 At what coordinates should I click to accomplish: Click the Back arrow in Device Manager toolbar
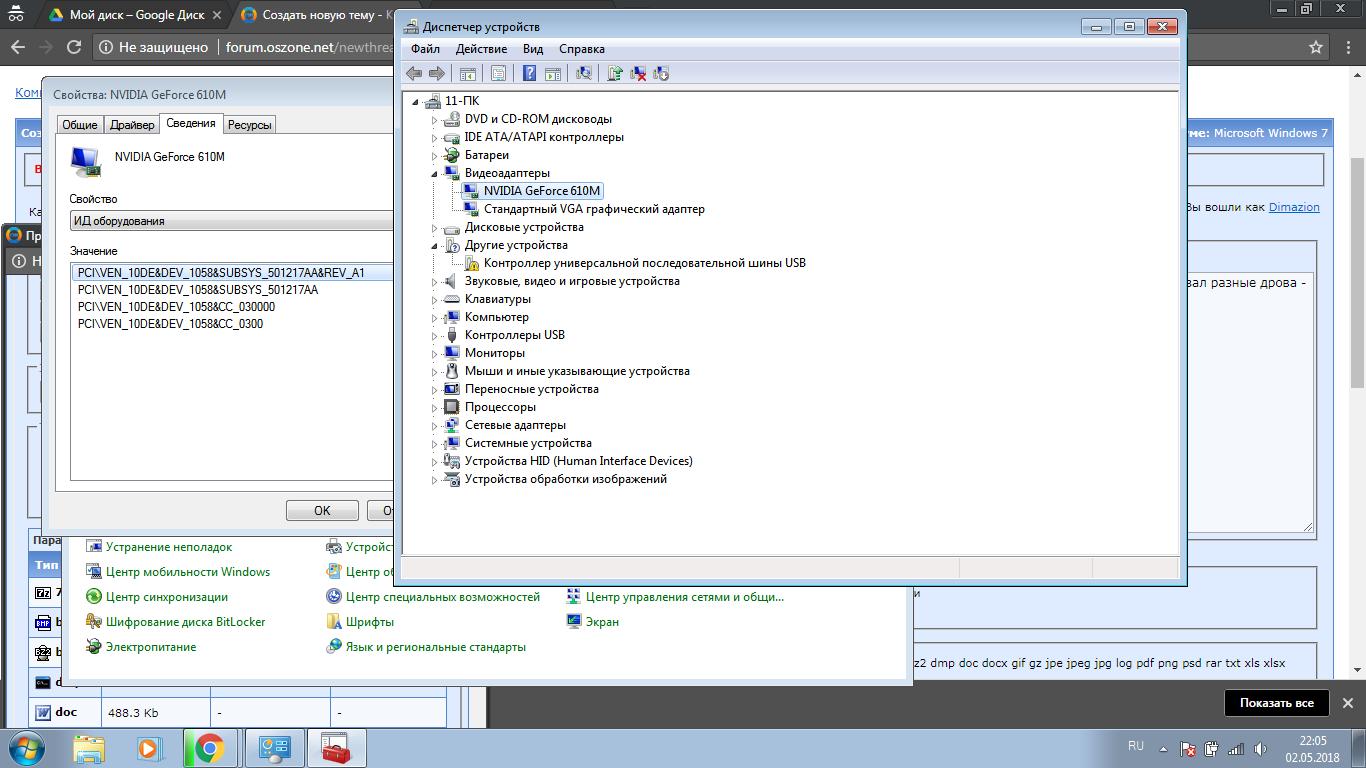pyautogui.click(x=414, y=73)
